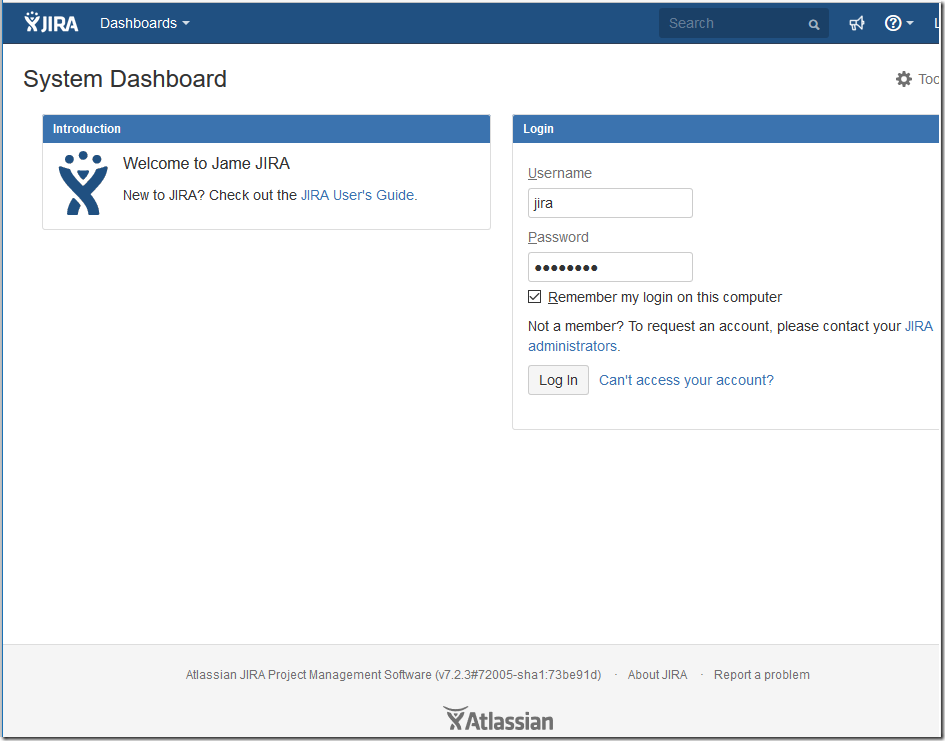Open the feedback megaphone icon
945x741 pixels.
tap(856, 23)
